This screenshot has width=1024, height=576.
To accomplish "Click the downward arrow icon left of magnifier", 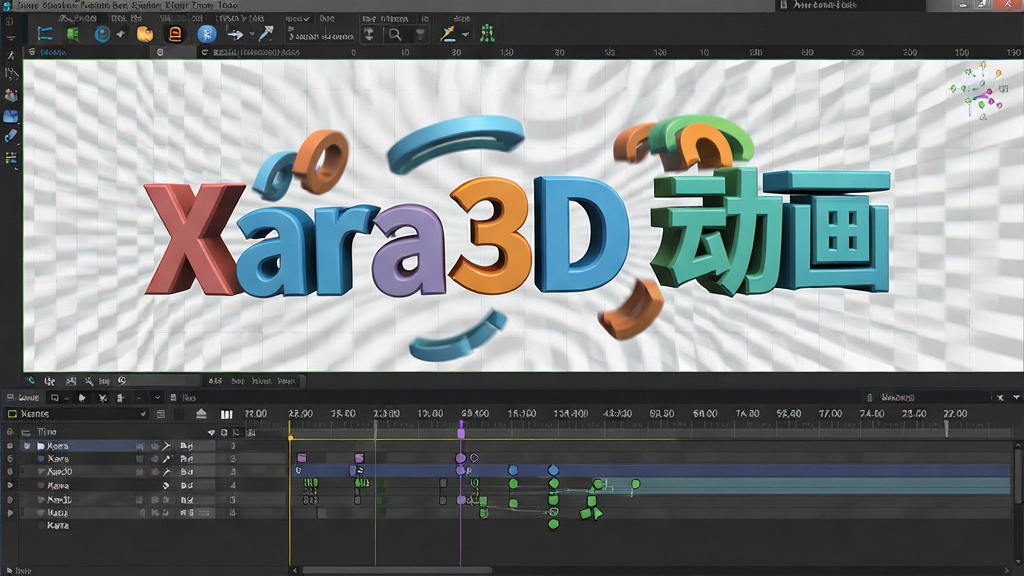I will [369, 35].
